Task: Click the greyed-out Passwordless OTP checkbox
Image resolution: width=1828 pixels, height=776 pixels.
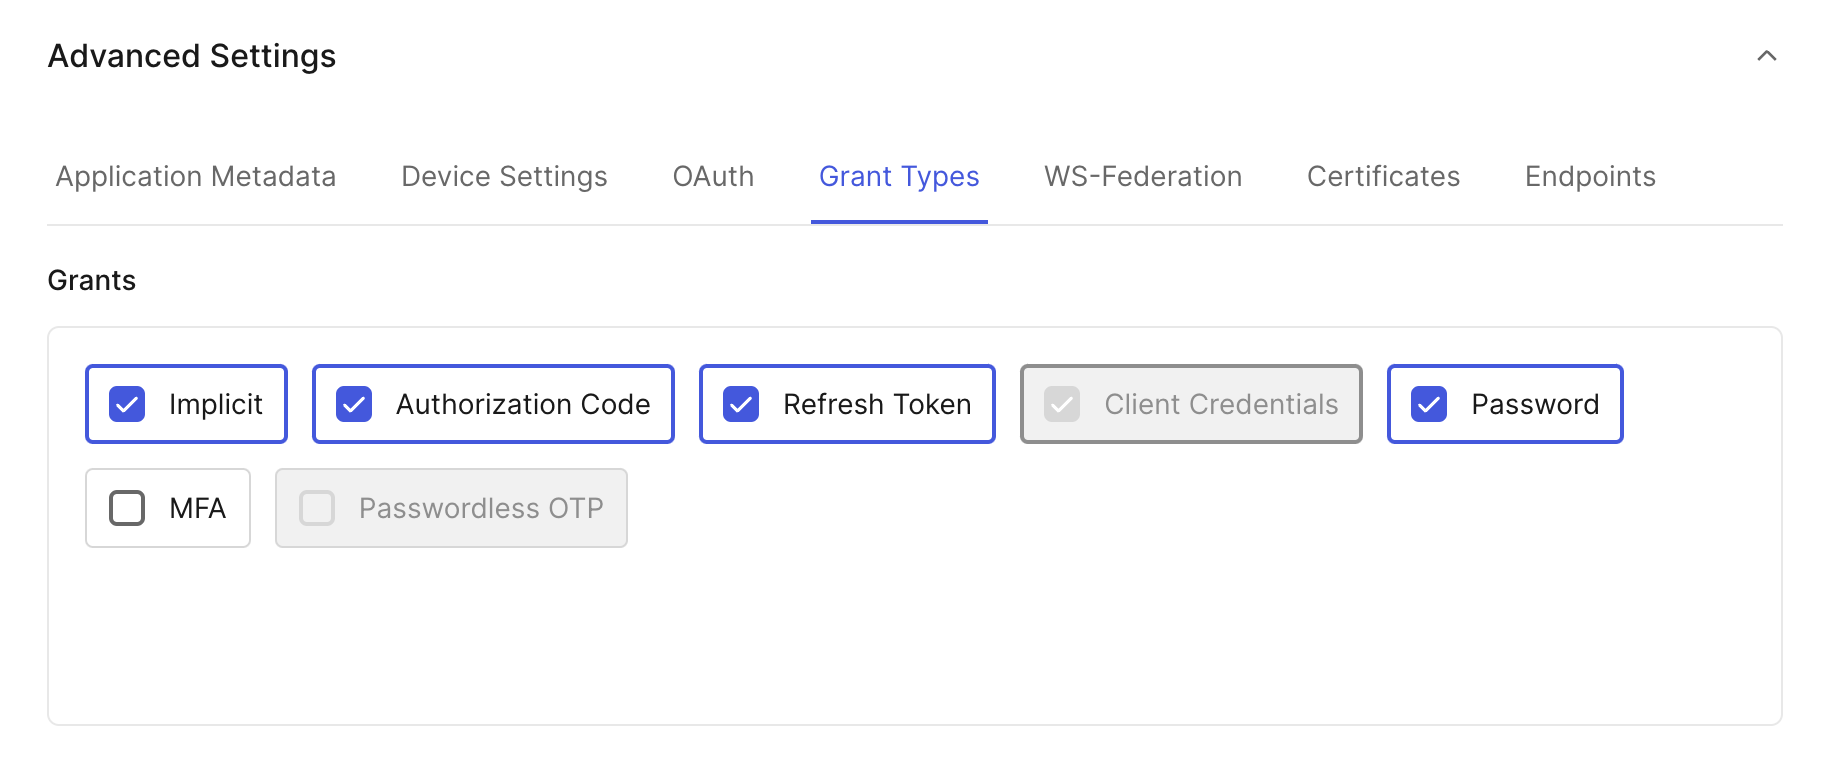Action: (317, 508)
